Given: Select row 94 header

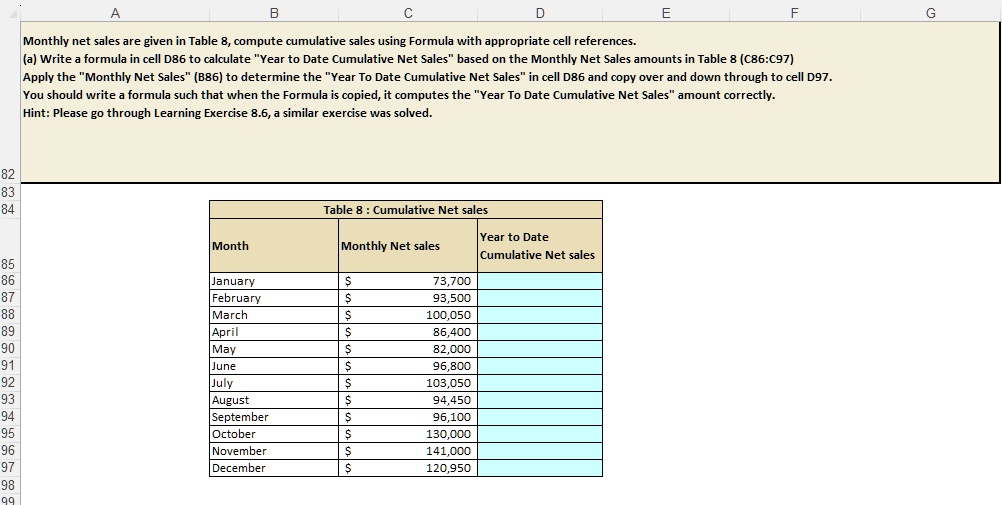Looking at the screenshot, I should 10,416.
